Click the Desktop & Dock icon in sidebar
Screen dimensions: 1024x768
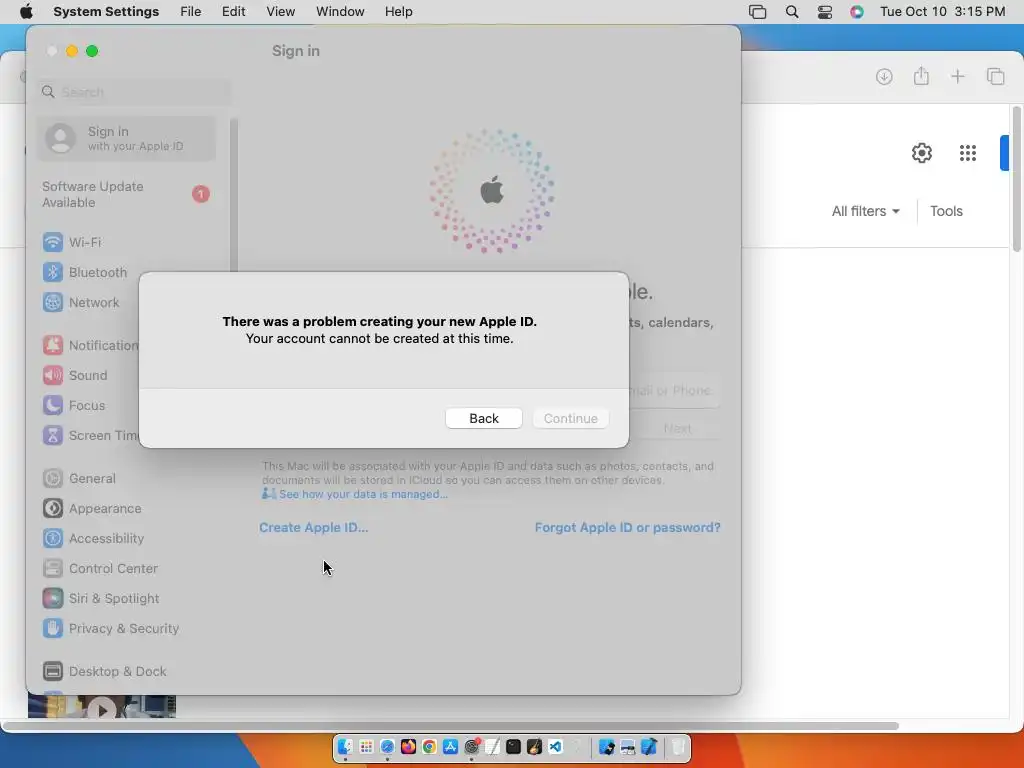click(53, 671)
